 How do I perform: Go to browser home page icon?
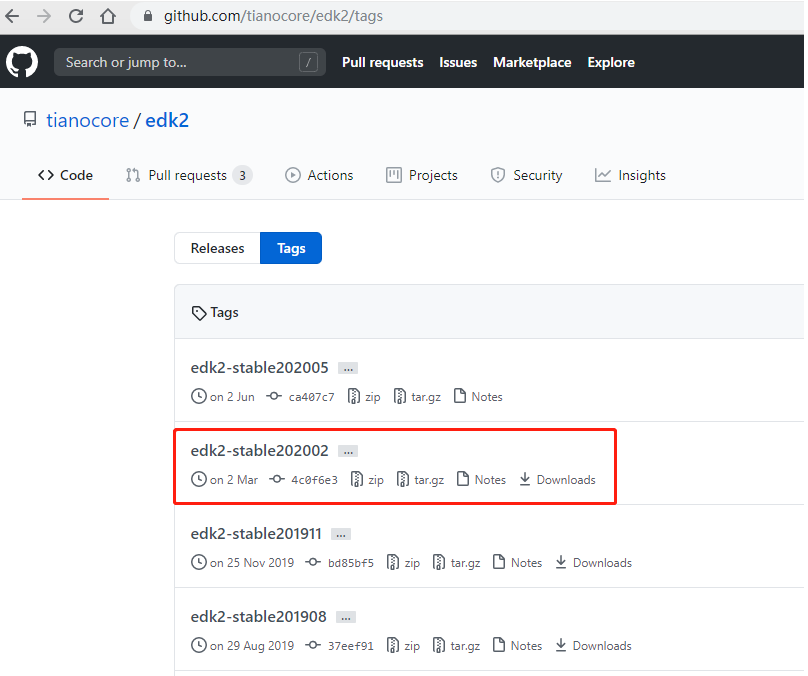108,16
